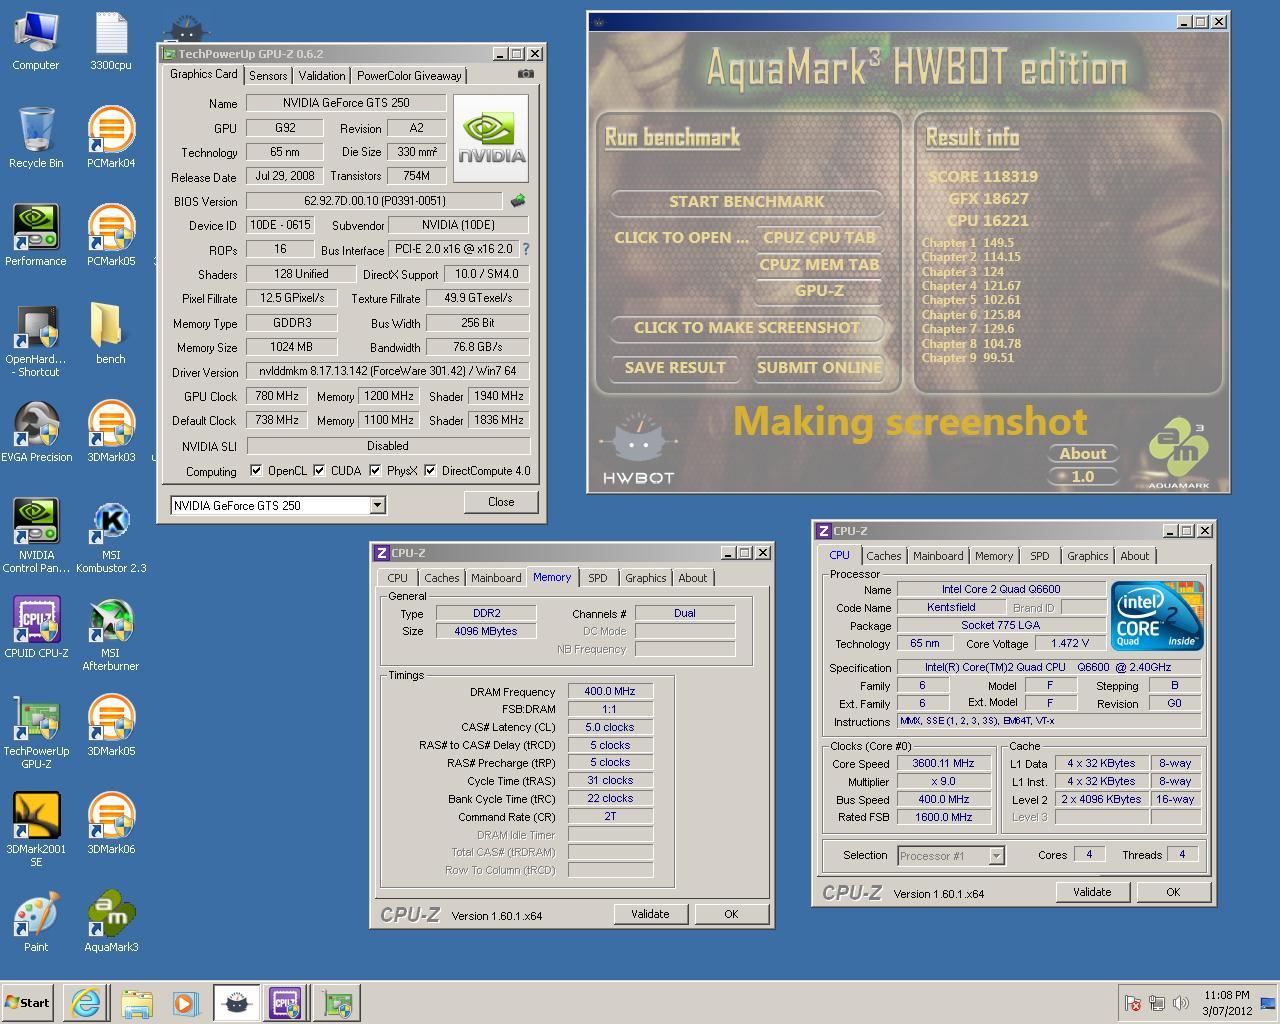Click Validate in memory CPU-Z window
Viewport: 1280px width, 1024px height.
click(x=650, y=914)
